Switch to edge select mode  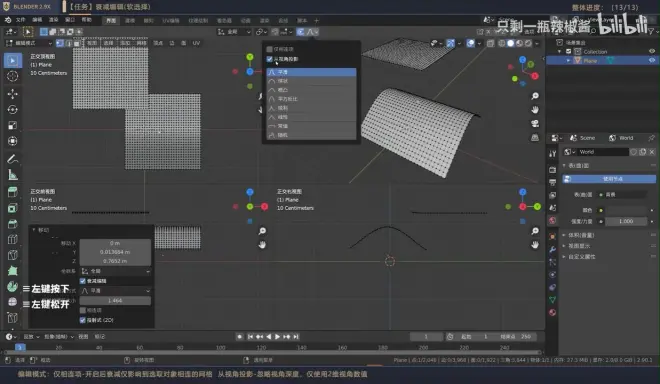(x=68, y=43)
